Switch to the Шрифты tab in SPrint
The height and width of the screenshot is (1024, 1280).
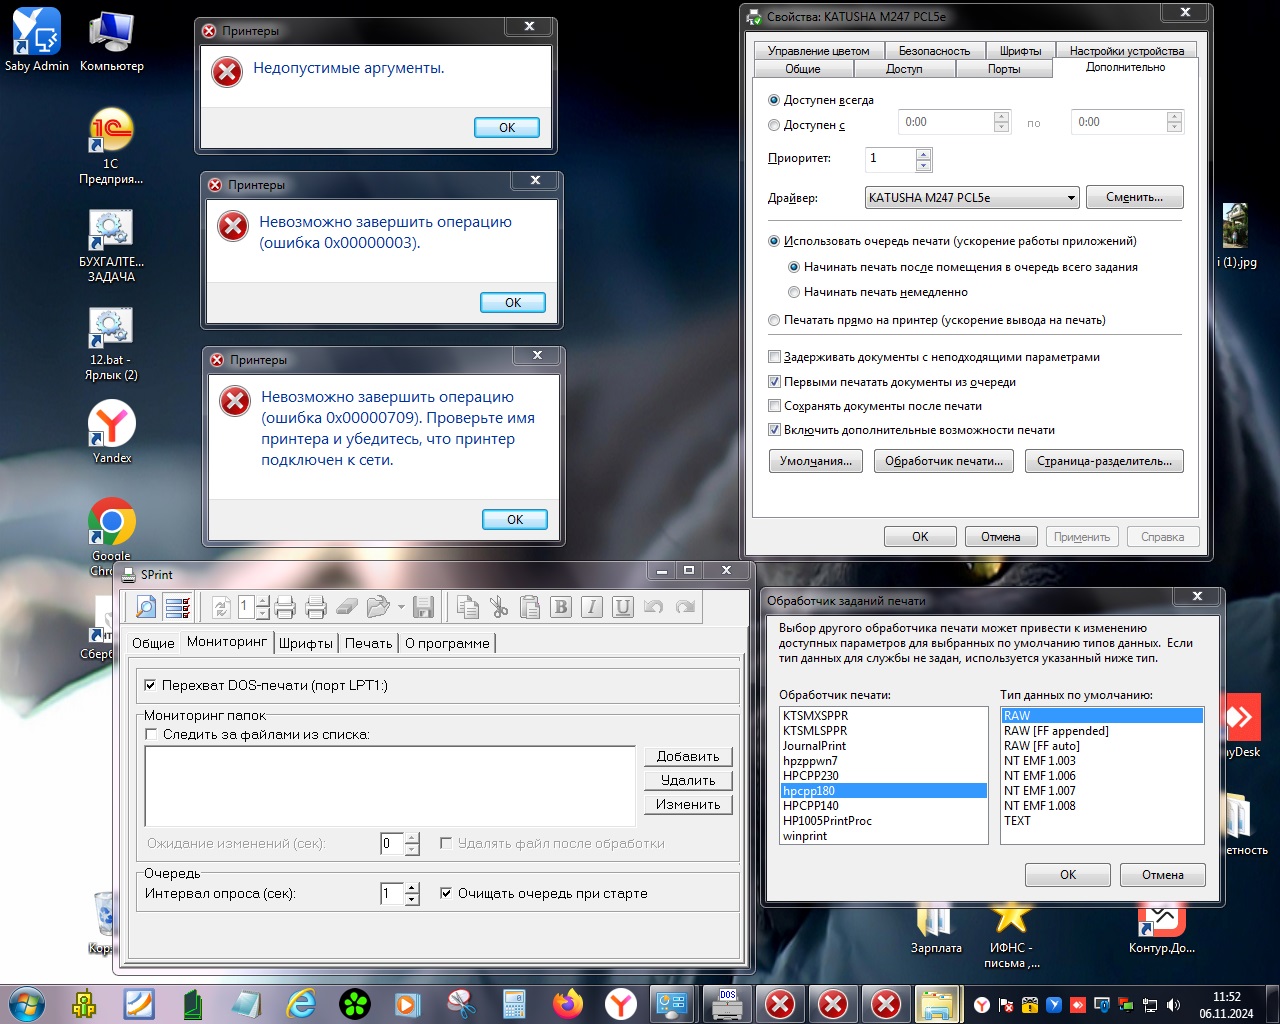point(306,643)
